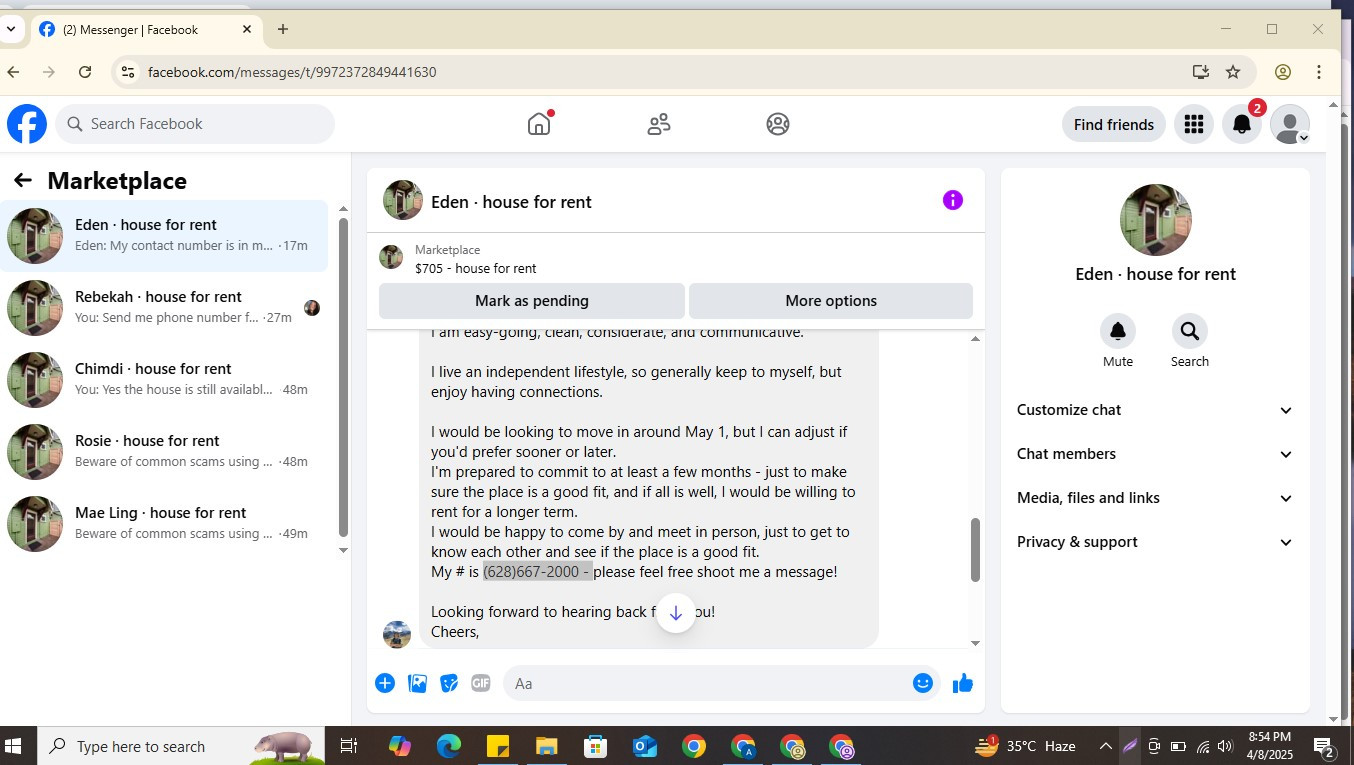Open the notifications bell
The width and height of the screenshot is (1354, 765).
tap(1242, 124)
